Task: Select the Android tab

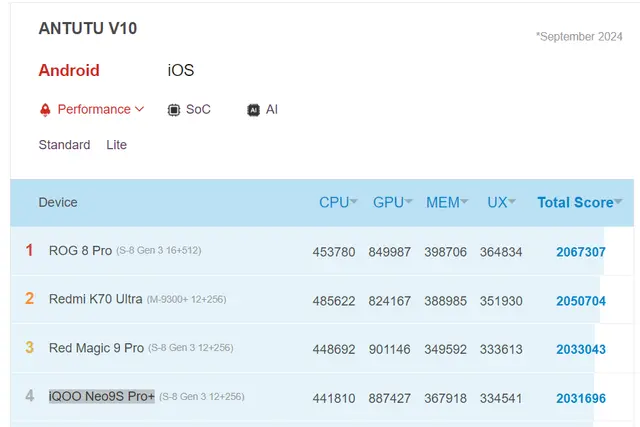Action: [x=69, y=71]
